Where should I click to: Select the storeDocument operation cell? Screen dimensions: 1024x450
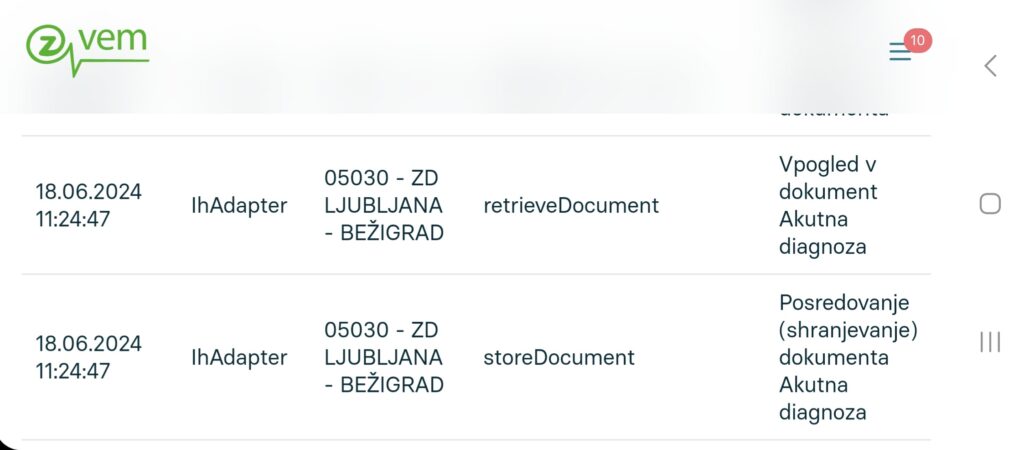click(559, 357)
